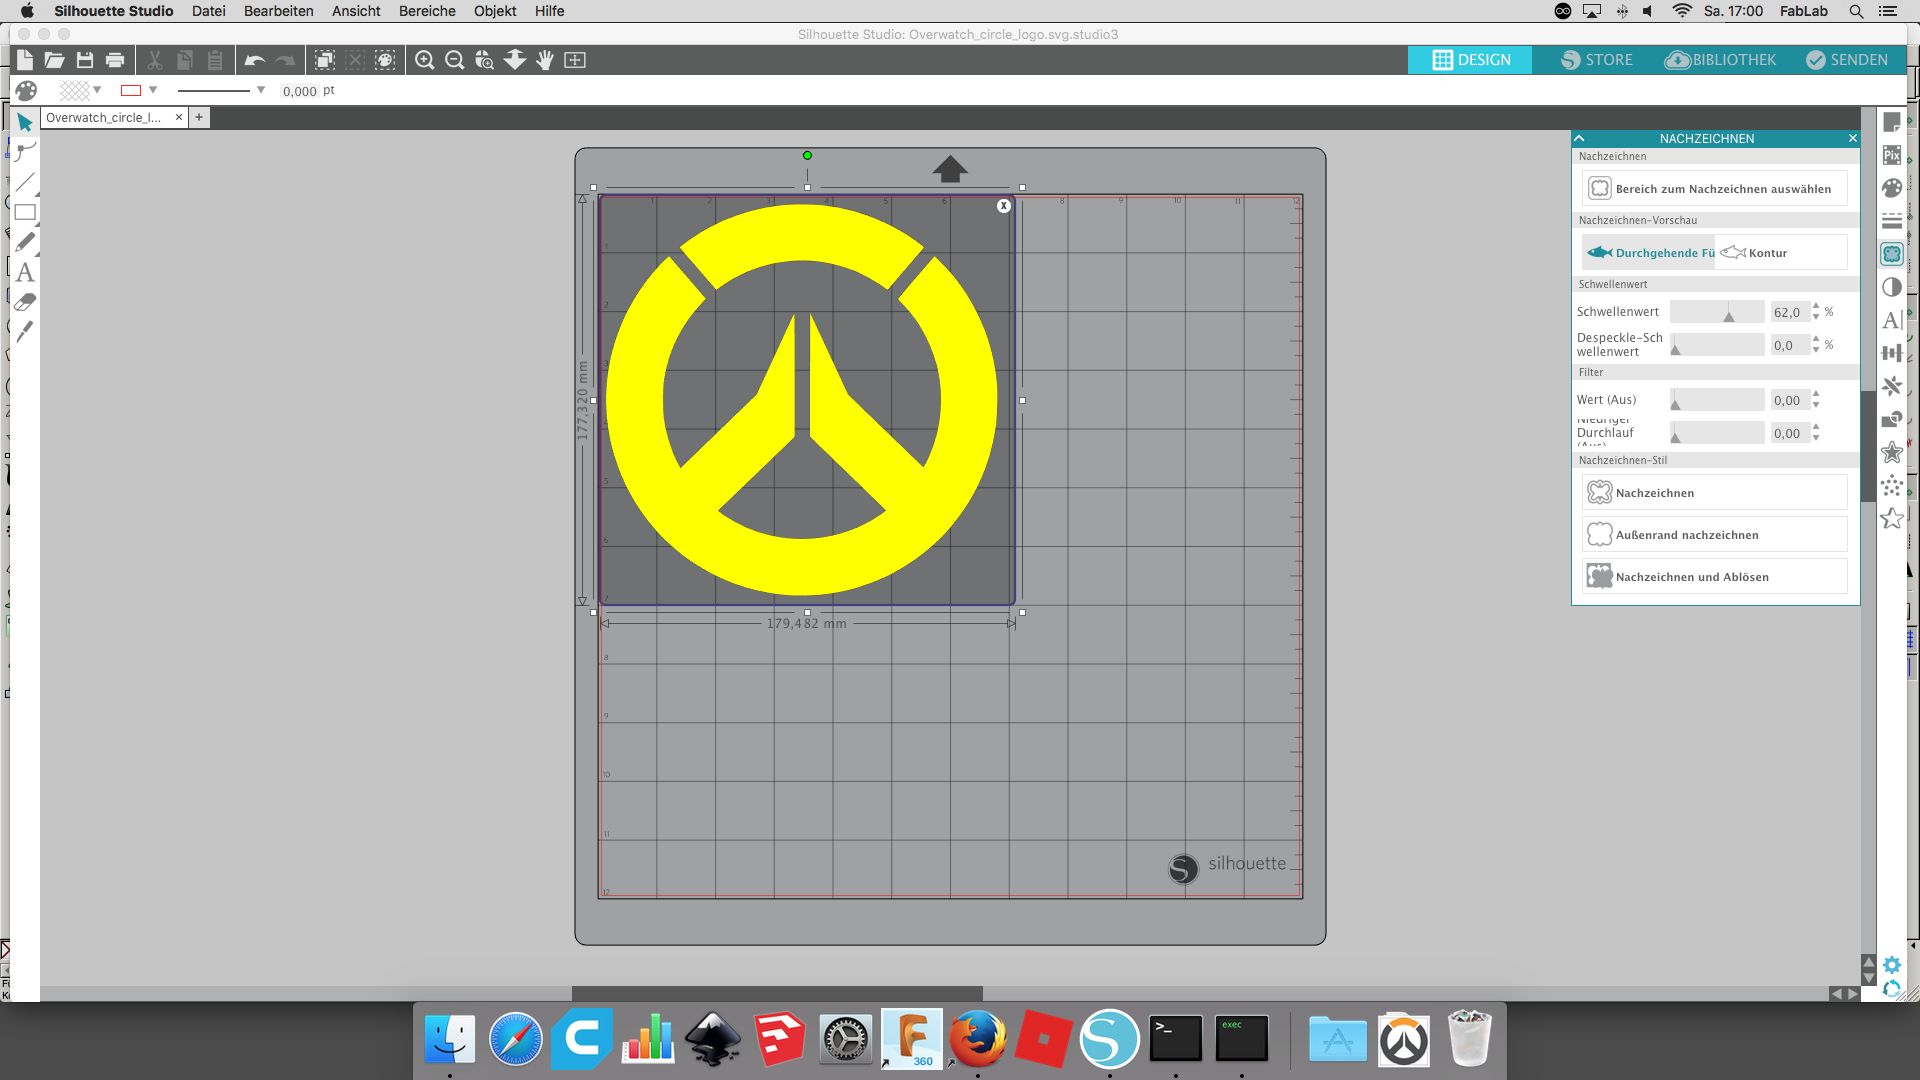Open the Ansicht menu

(x=356, y=11)
